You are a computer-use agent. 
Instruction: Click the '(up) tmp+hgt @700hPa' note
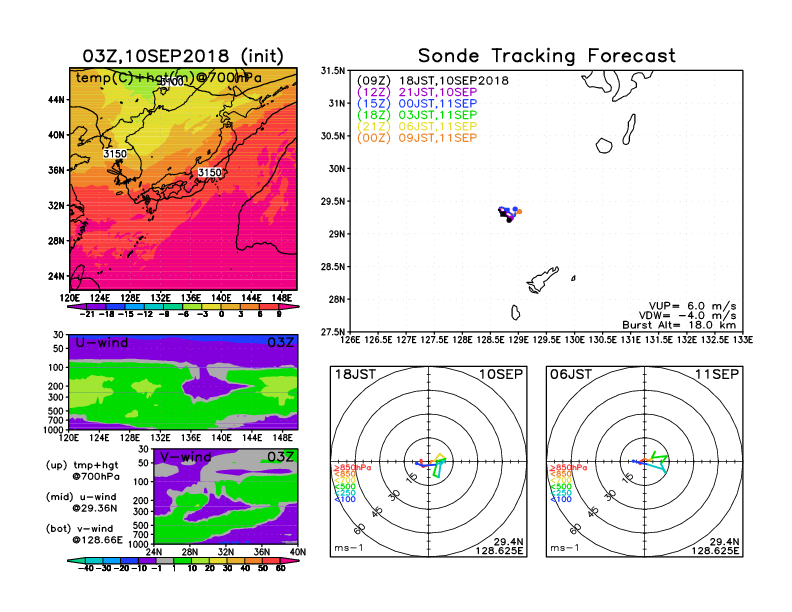[x=82, y=471]
